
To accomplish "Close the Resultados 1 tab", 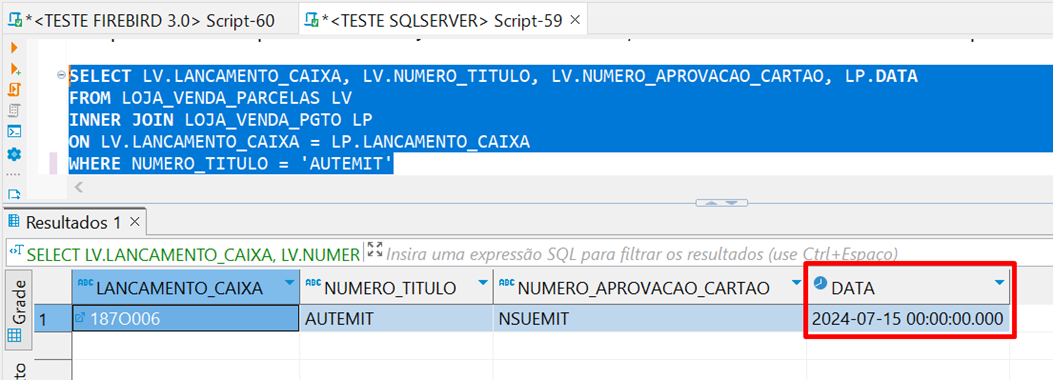I will tap(134, 222).
